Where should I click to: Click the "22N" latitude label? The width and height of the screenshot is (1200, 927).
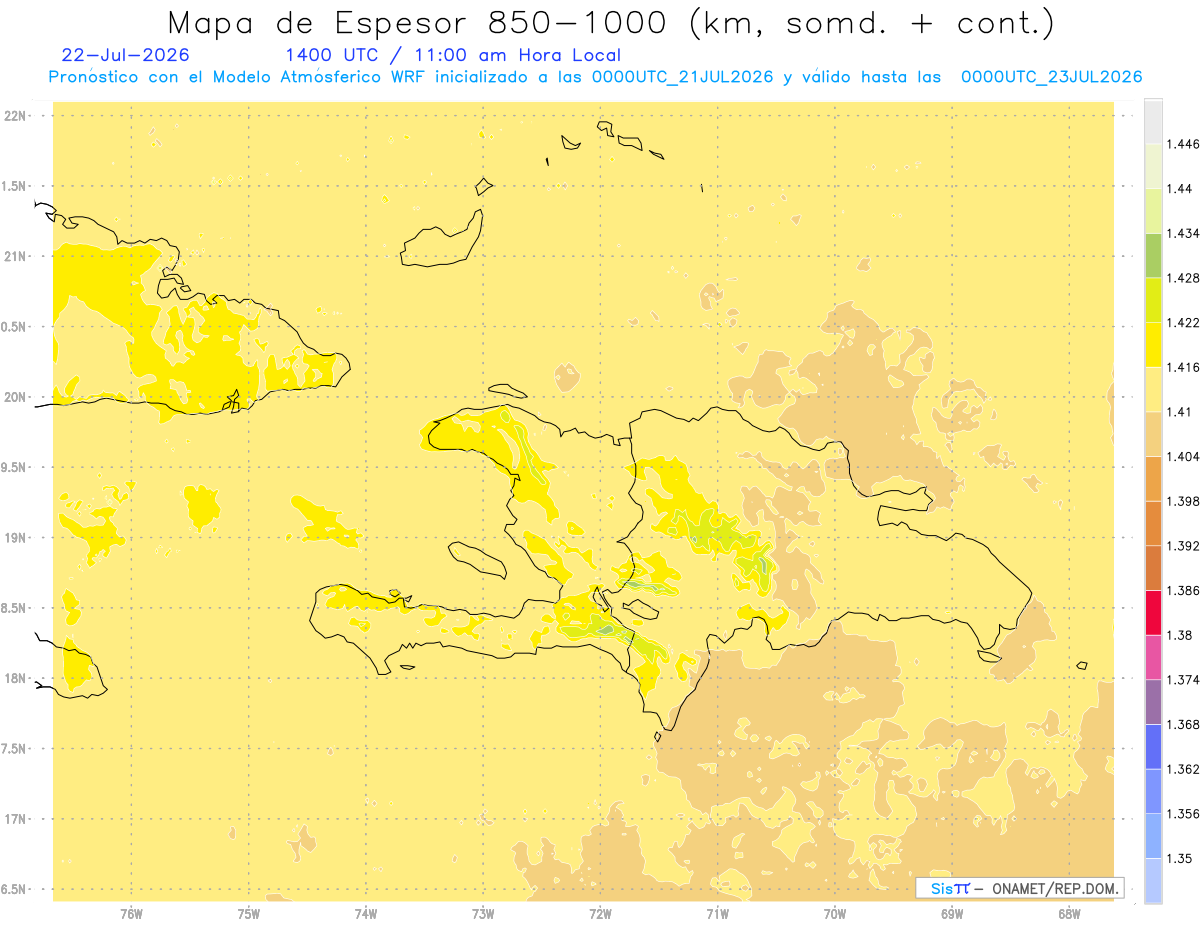(15, 116)
